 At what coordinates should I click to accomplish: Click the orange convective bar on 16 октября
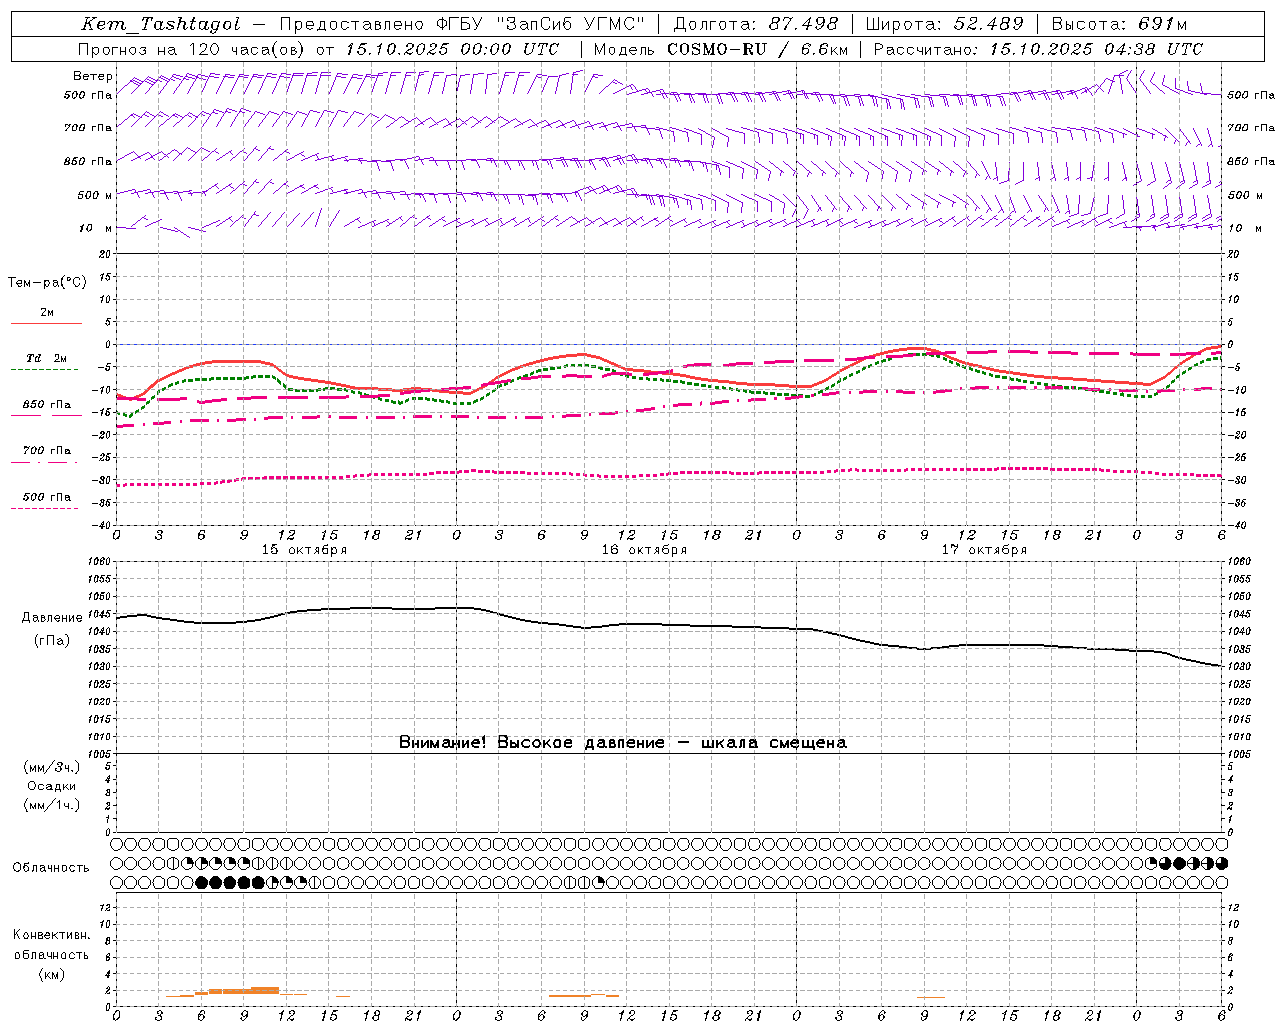coord(584,995)
